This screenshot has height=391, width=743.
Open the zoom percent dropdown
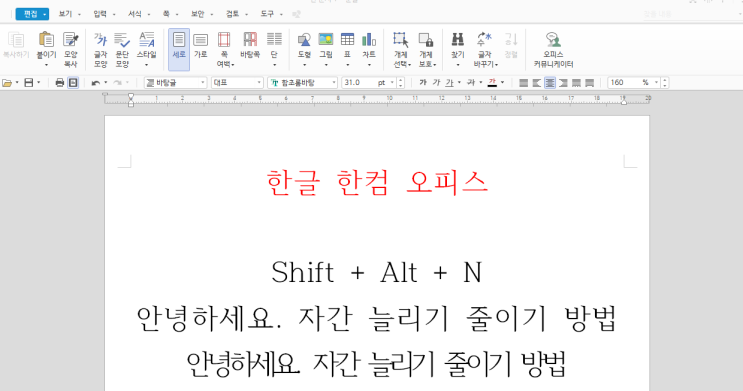click(x=656, y=82)
